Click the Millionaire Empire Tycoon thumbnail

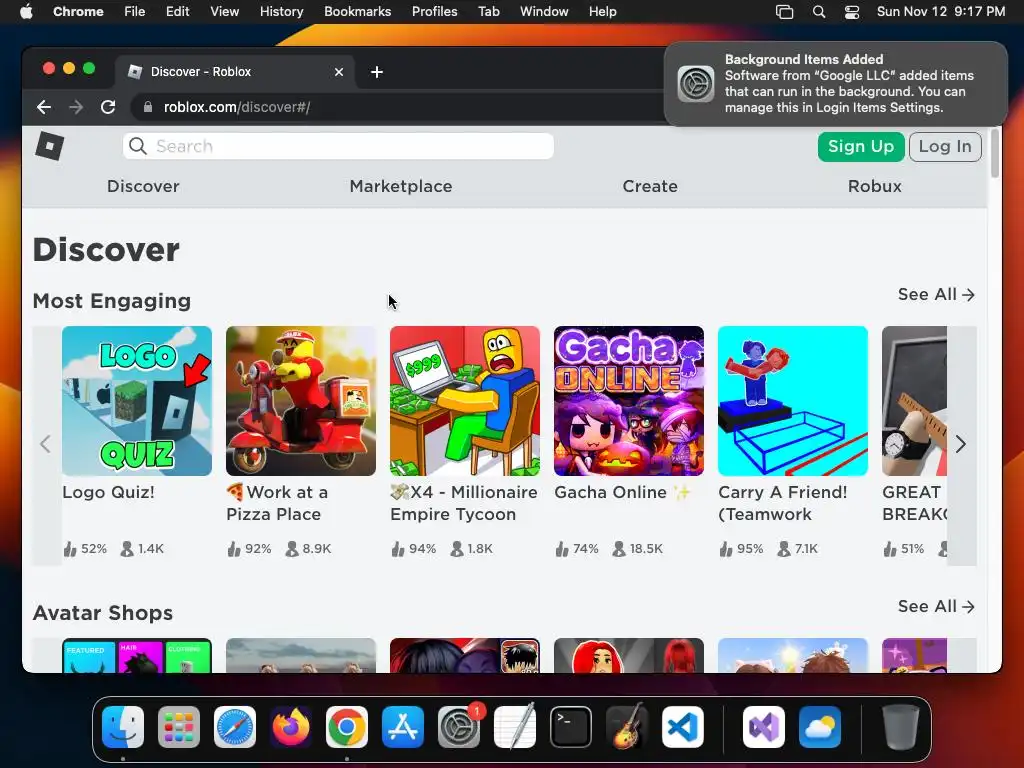(465, 401)
